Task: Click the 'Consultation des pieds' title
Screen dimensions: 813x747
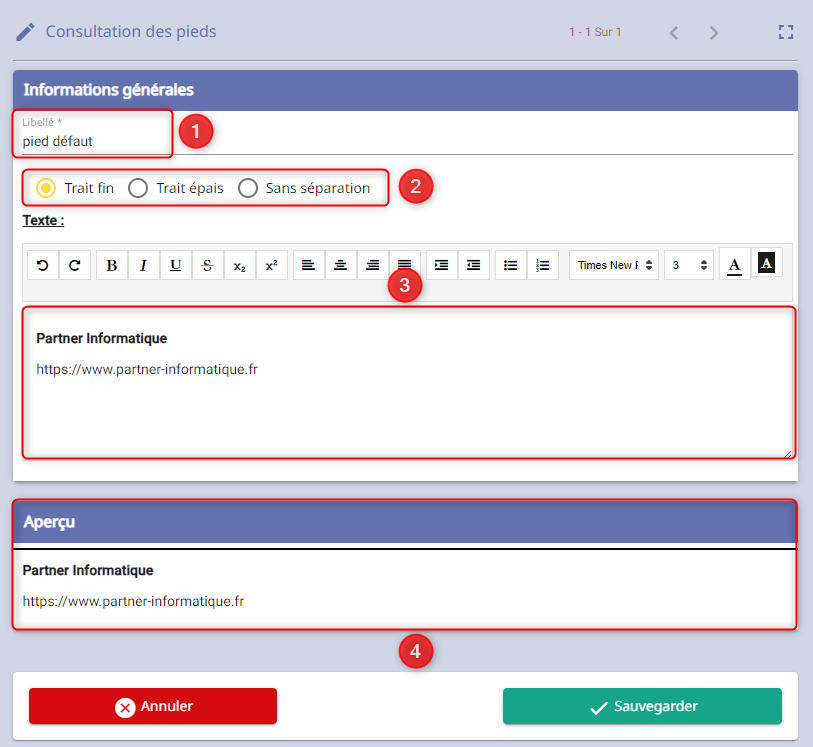Action: [x=131, y=32]
